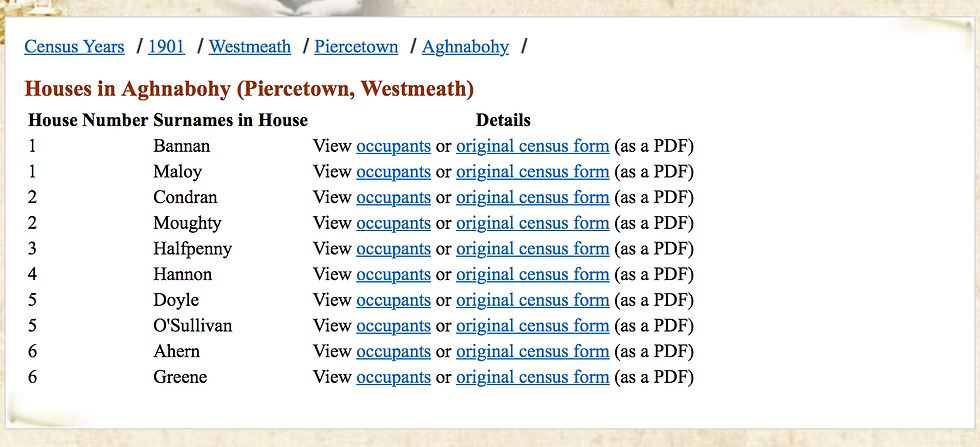Open original census form for Greene

point(532,377)
